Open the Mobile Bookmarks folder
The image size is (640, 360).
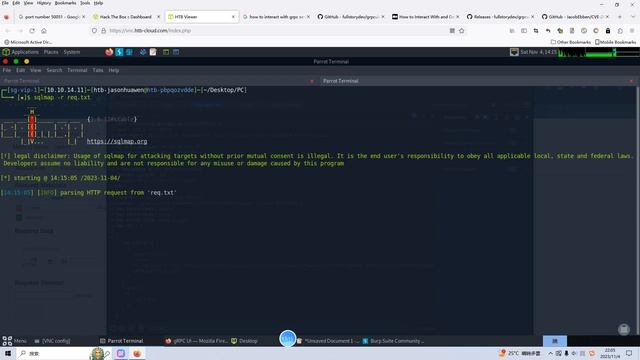pyautogui.click(x=616, y=42)
